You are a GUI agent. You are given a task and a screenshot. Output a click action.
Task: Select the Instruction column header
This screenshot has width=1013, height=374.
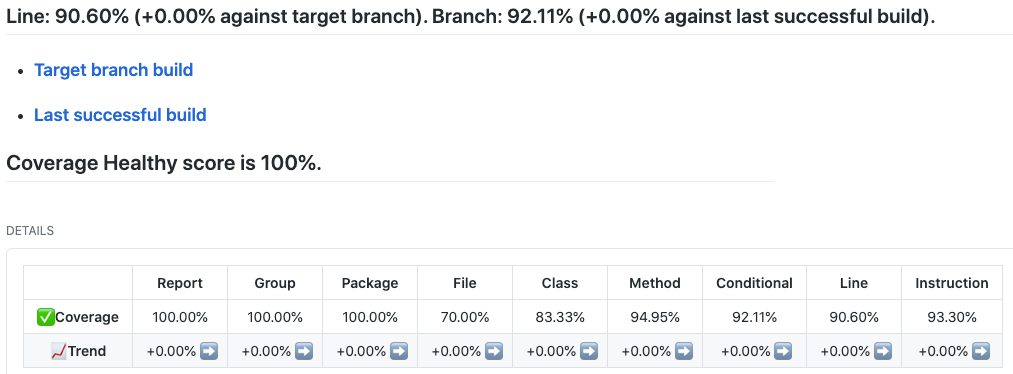point(952,283)
